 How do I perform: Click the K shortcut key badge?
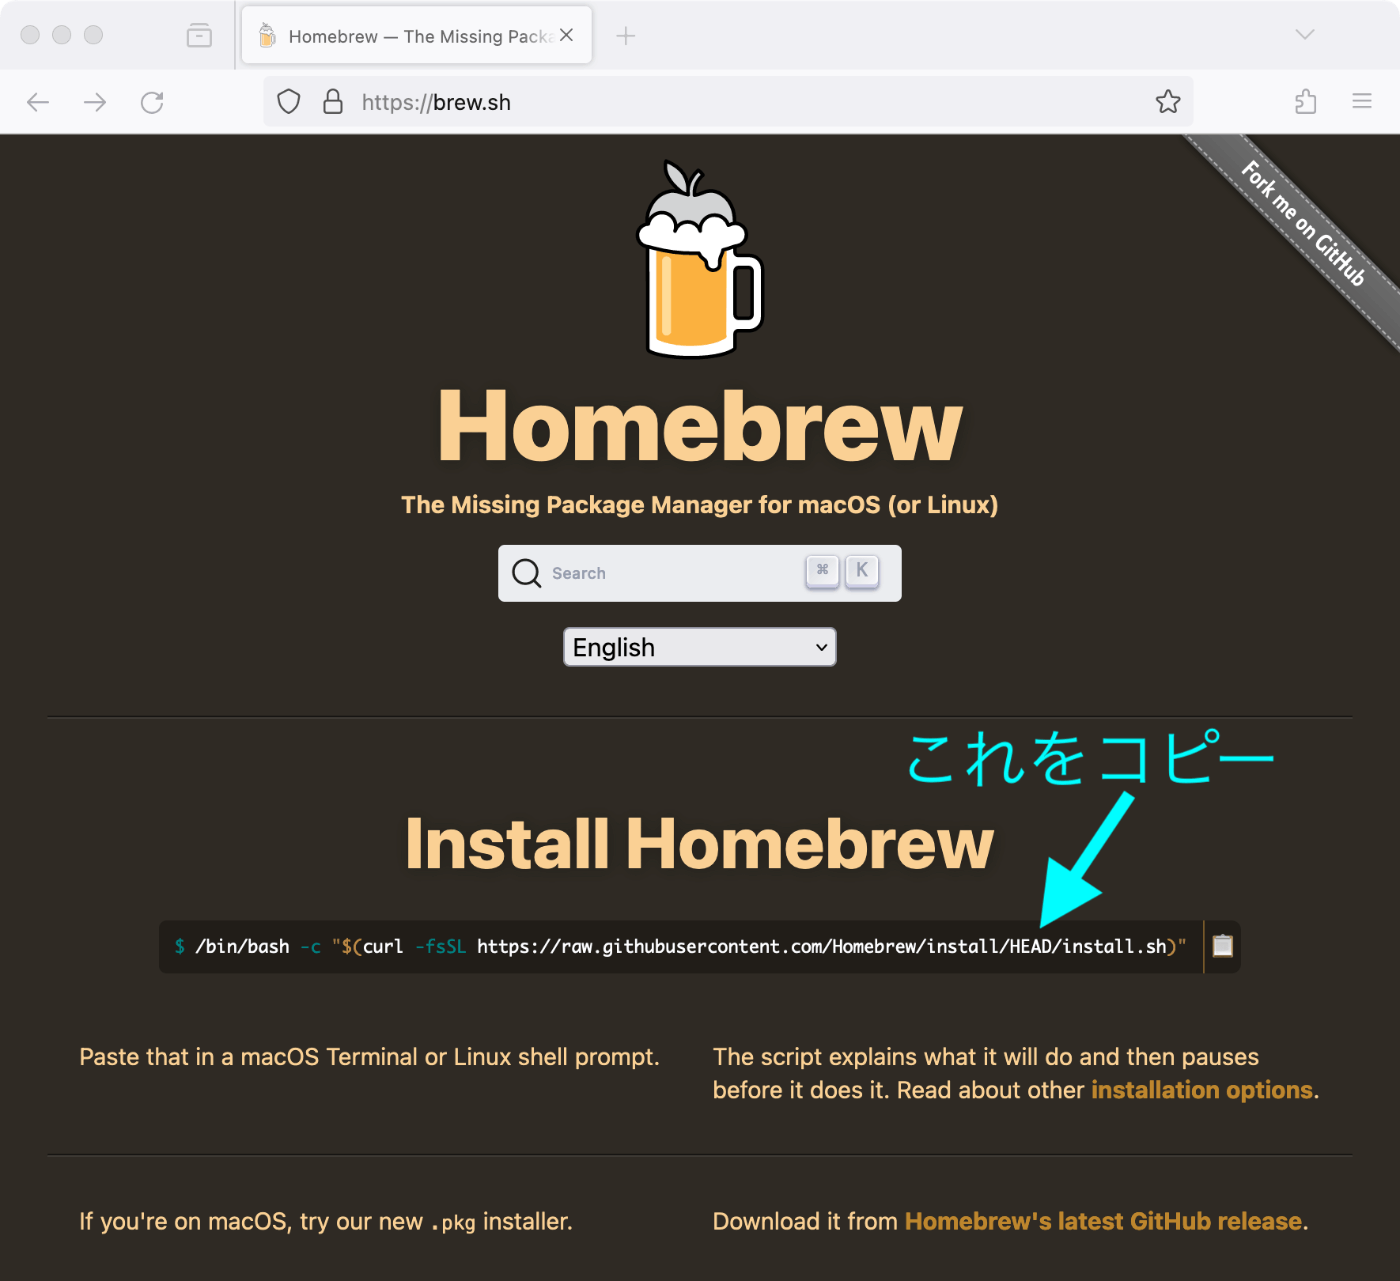(862, 571)
